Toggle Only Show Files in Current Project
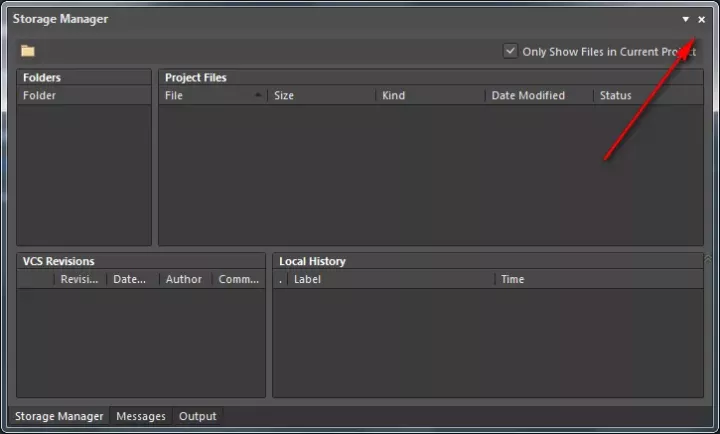Viewport: 720px width, 434px height. point(511,51)
